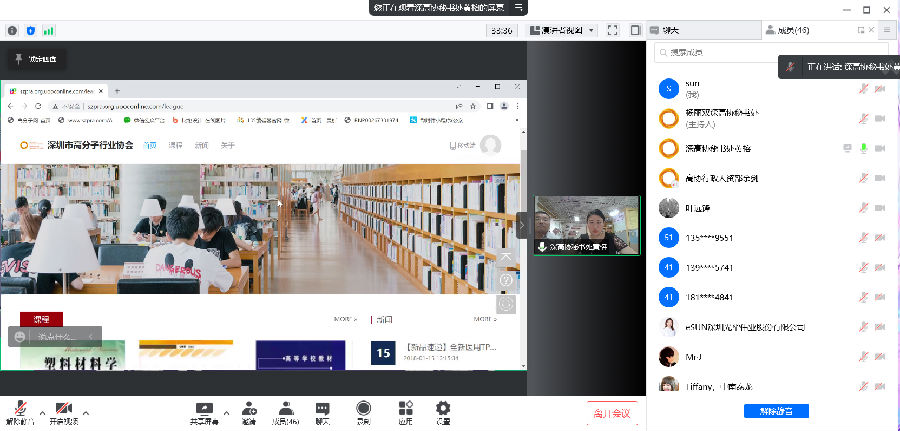Viewport: 900px width, 431px height.
Task: Select member row Mr.J
Action: [773, 357]
